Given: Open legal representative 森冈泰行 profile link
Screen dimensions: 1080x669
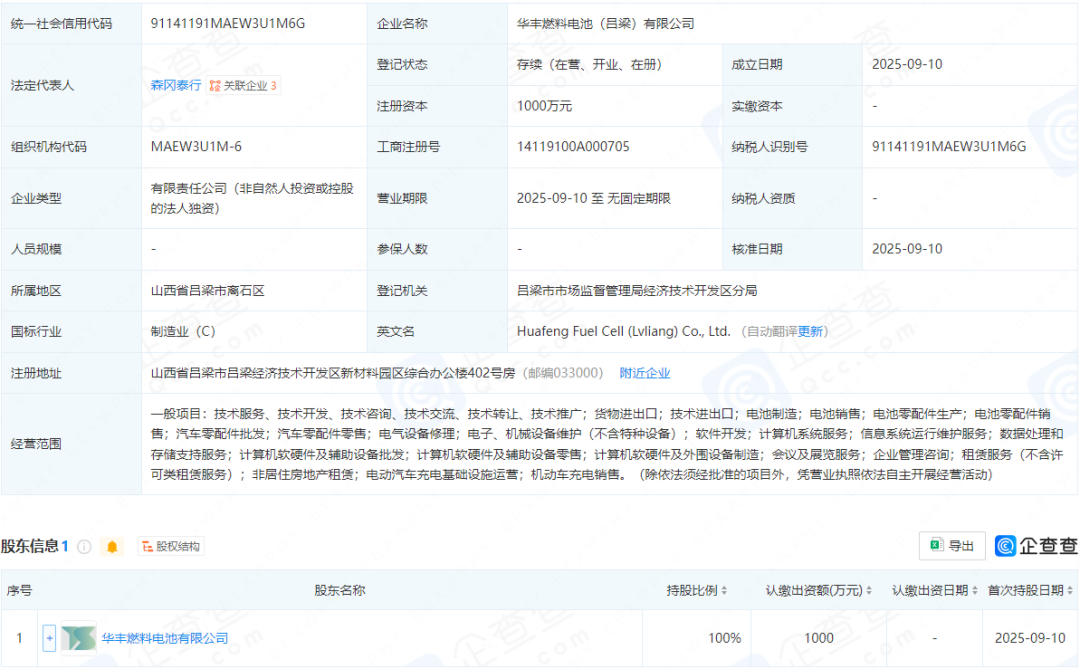Looking at the screenshot, I should click(176, 85).
